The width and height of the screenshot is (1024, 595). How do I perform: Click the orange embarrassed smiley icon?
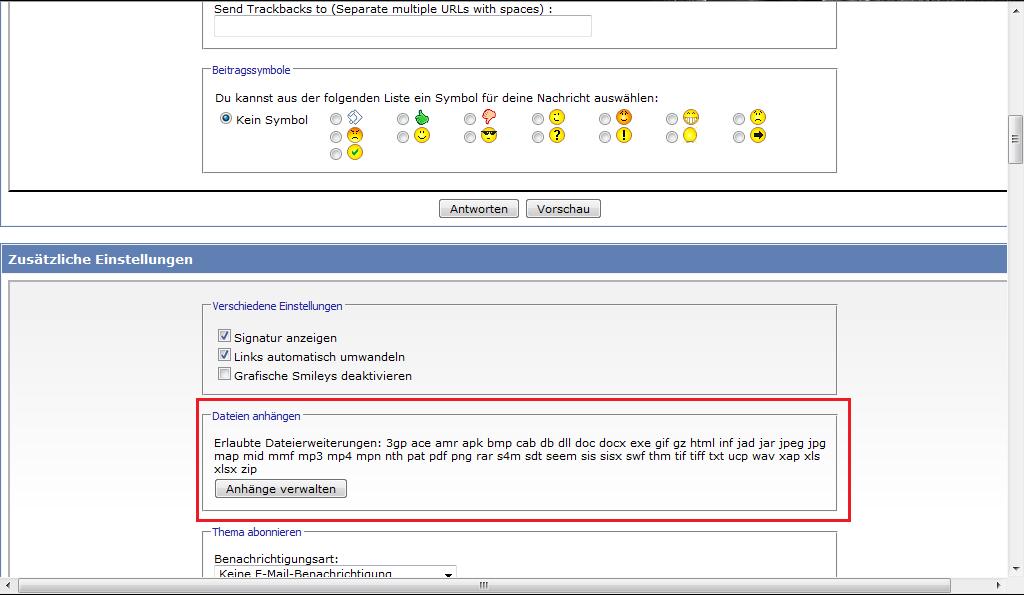pos(624,118)
